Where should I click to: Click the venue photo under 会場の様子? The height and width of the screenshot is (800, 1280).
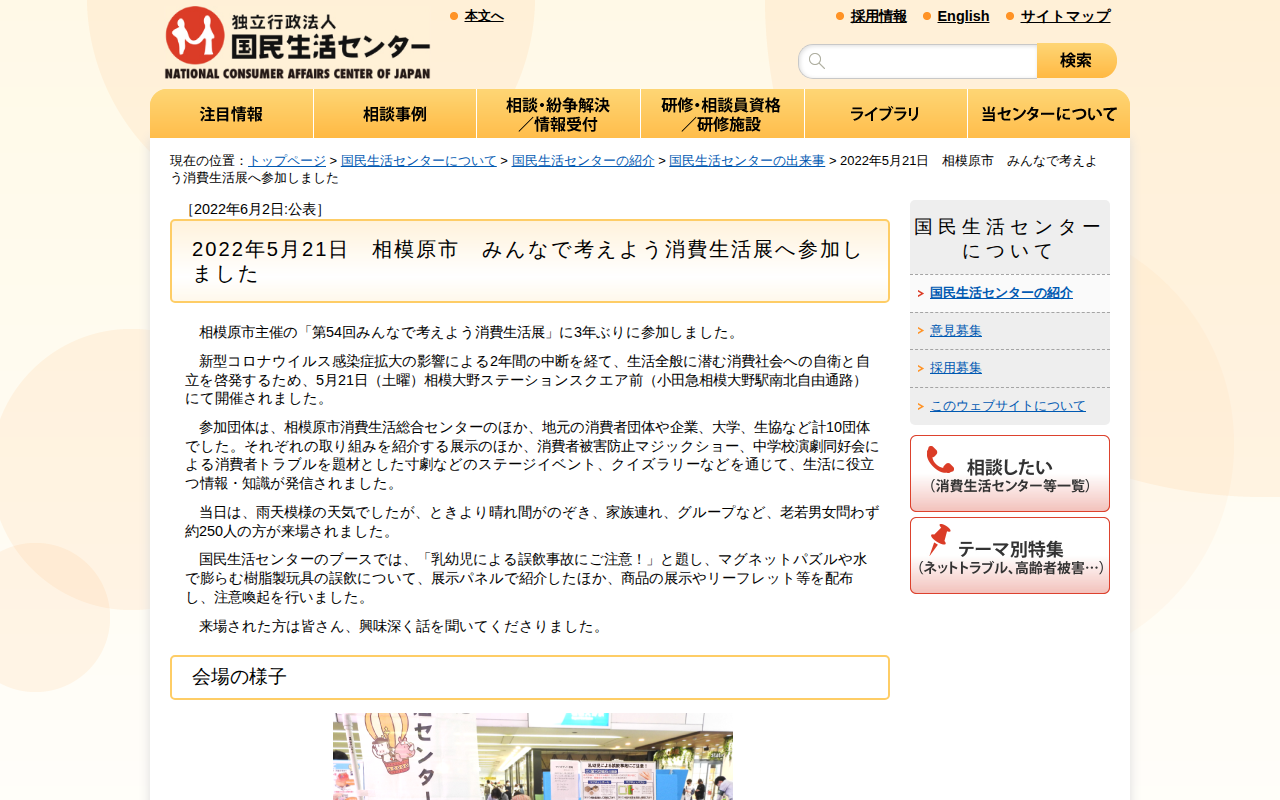(533, 757)
